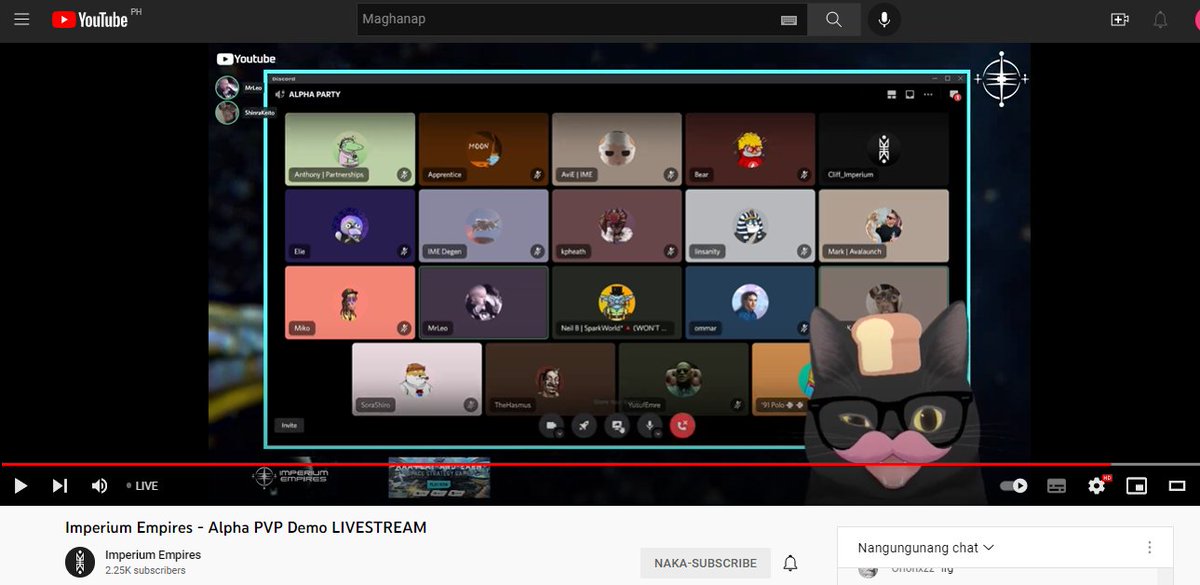Click ShinraKeito overlay avatar in stream
1200x585 pixels.
[x=227, y=112]
